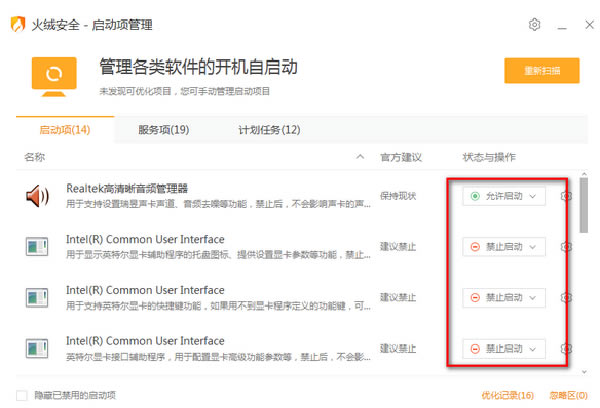Select Intel Common User Interface 快捷键功能 entry
The width and height of the screenshot is (600, 408).
click(145, 290)
